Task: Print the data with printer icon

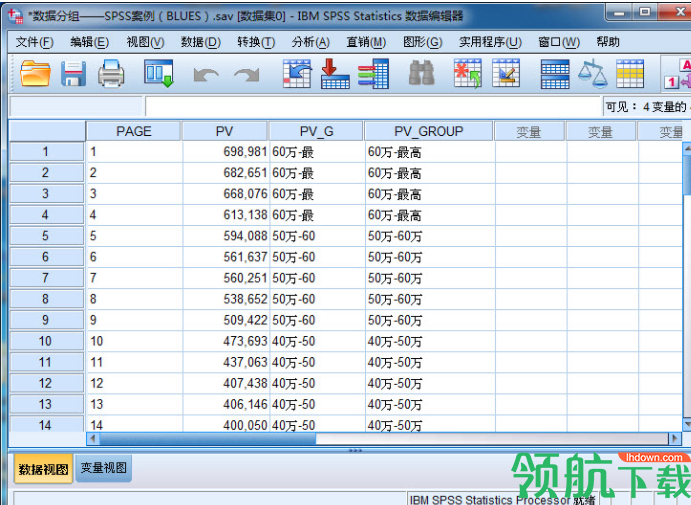Action: 111,74
